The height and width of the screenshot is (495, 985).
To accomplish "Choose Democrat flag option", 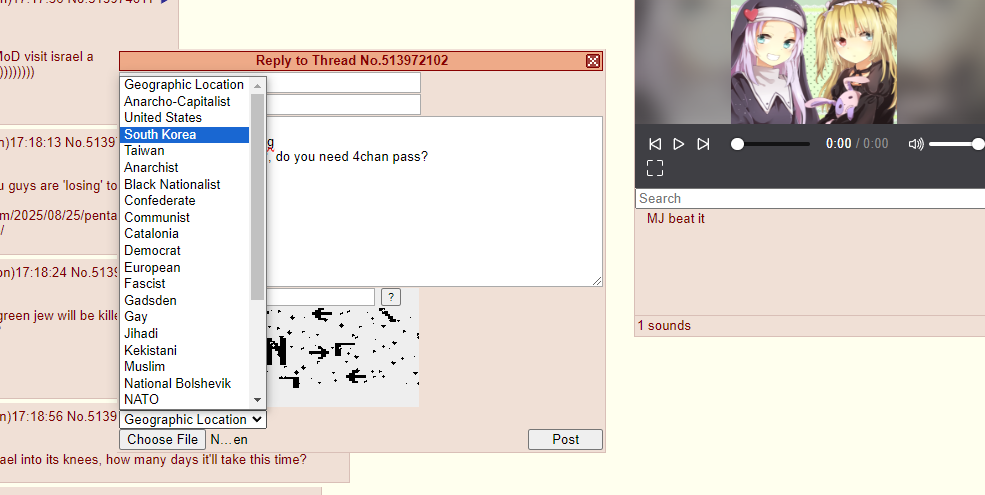I will pyautogui.click(x=185, y=251).
